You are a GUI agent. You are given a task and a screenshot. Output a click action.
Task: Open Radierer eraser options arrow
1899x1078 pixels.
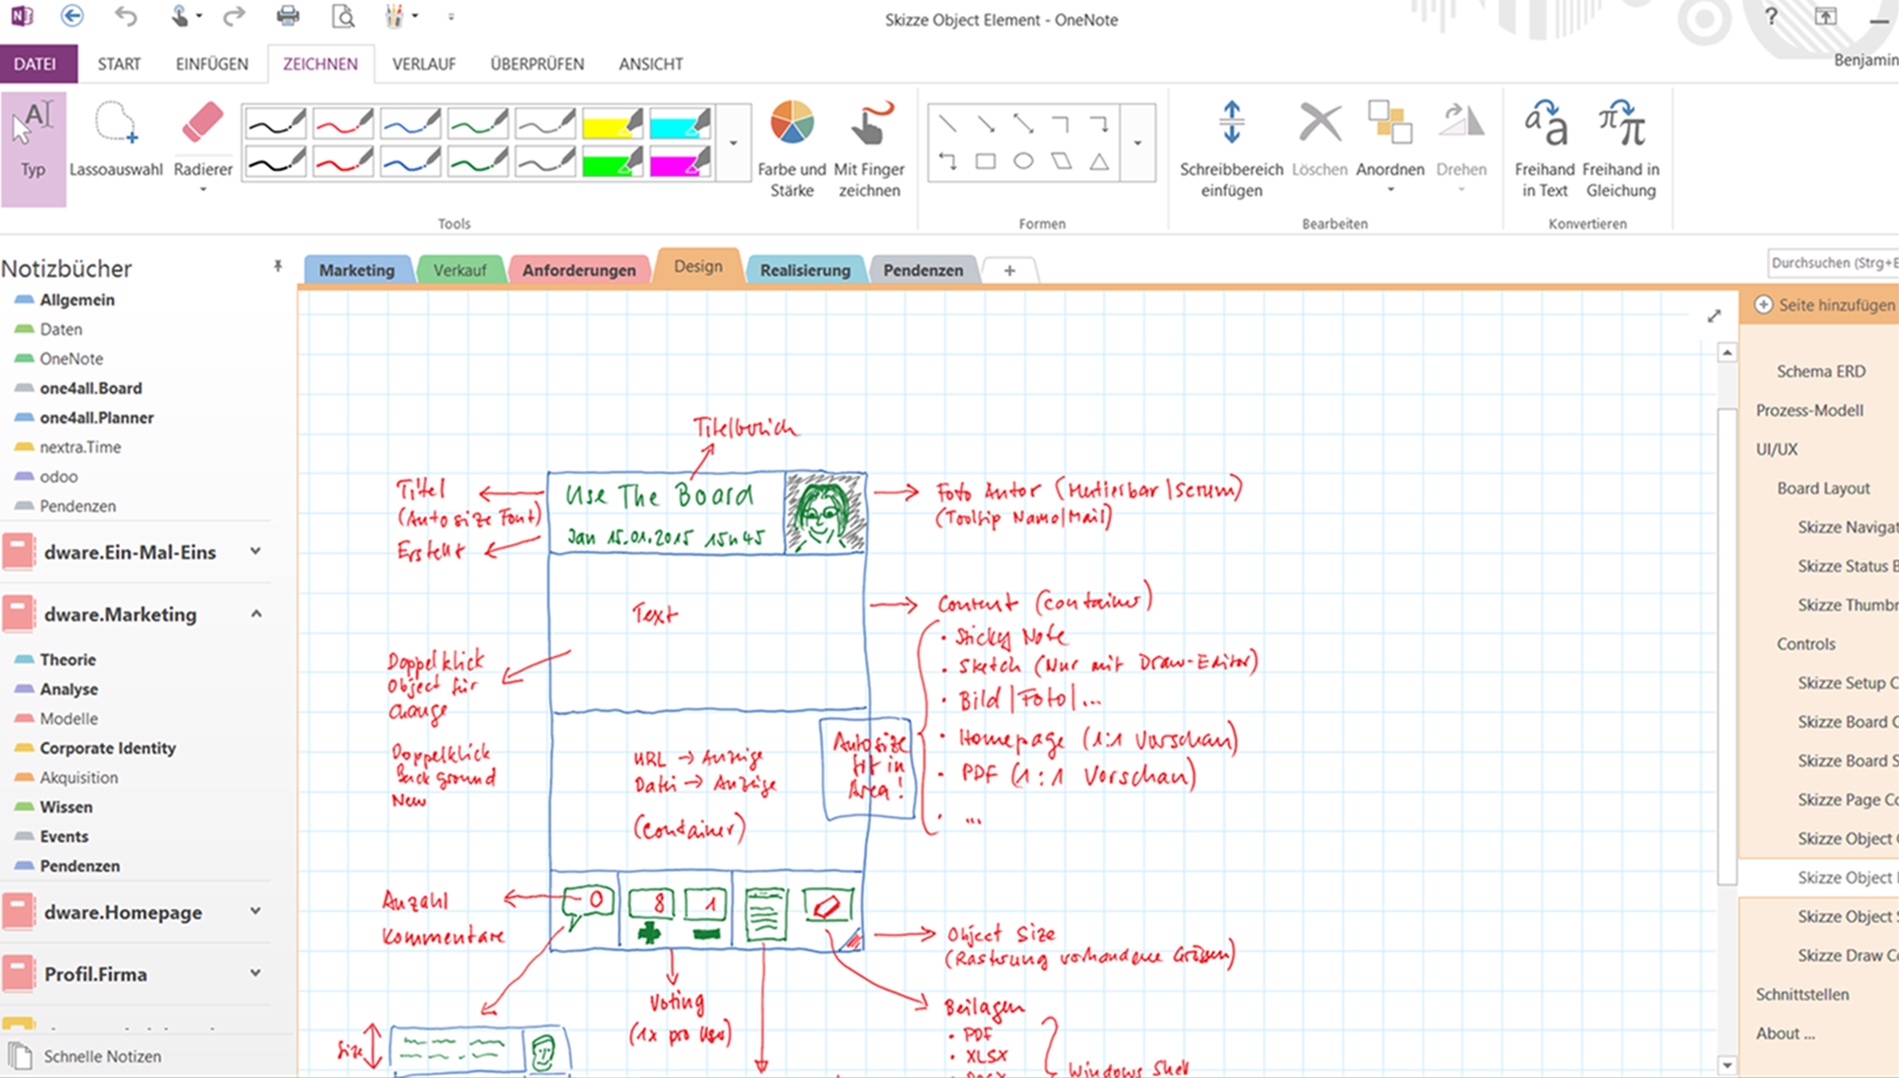(x=203, y=189)
